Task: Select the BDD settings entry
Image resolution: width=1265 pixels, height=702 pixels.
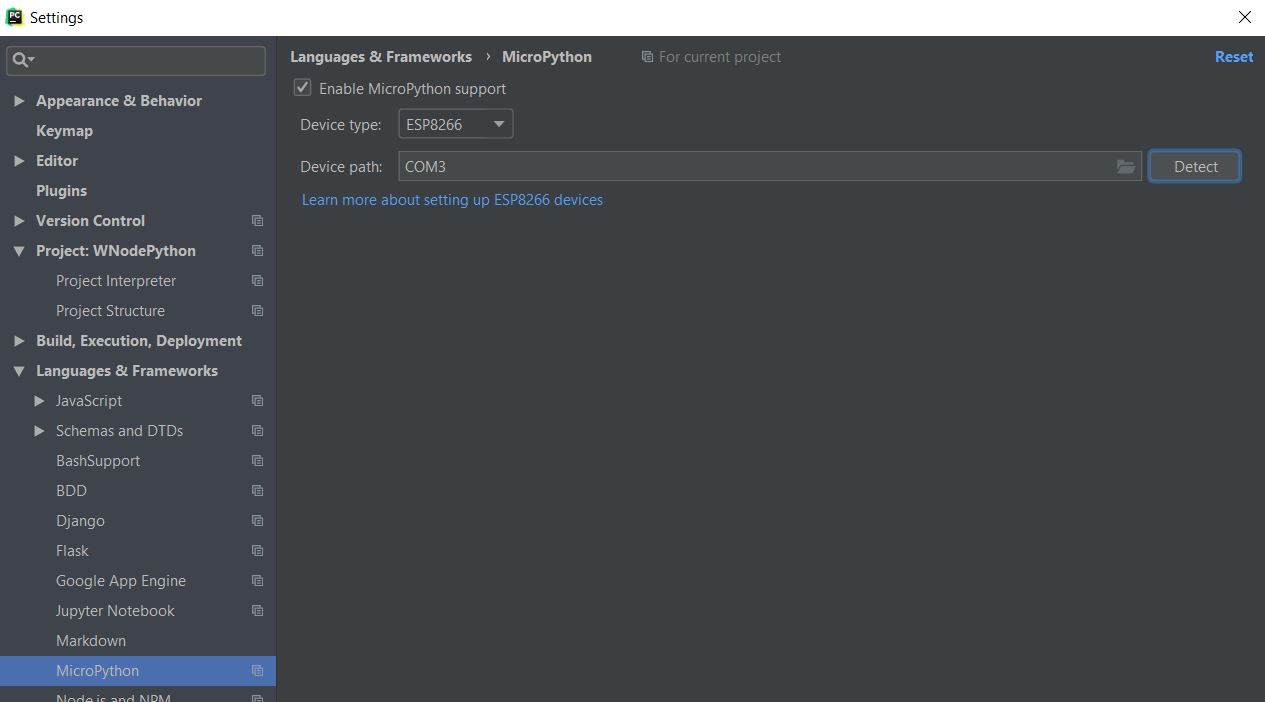Action: [x=71, y=491]
